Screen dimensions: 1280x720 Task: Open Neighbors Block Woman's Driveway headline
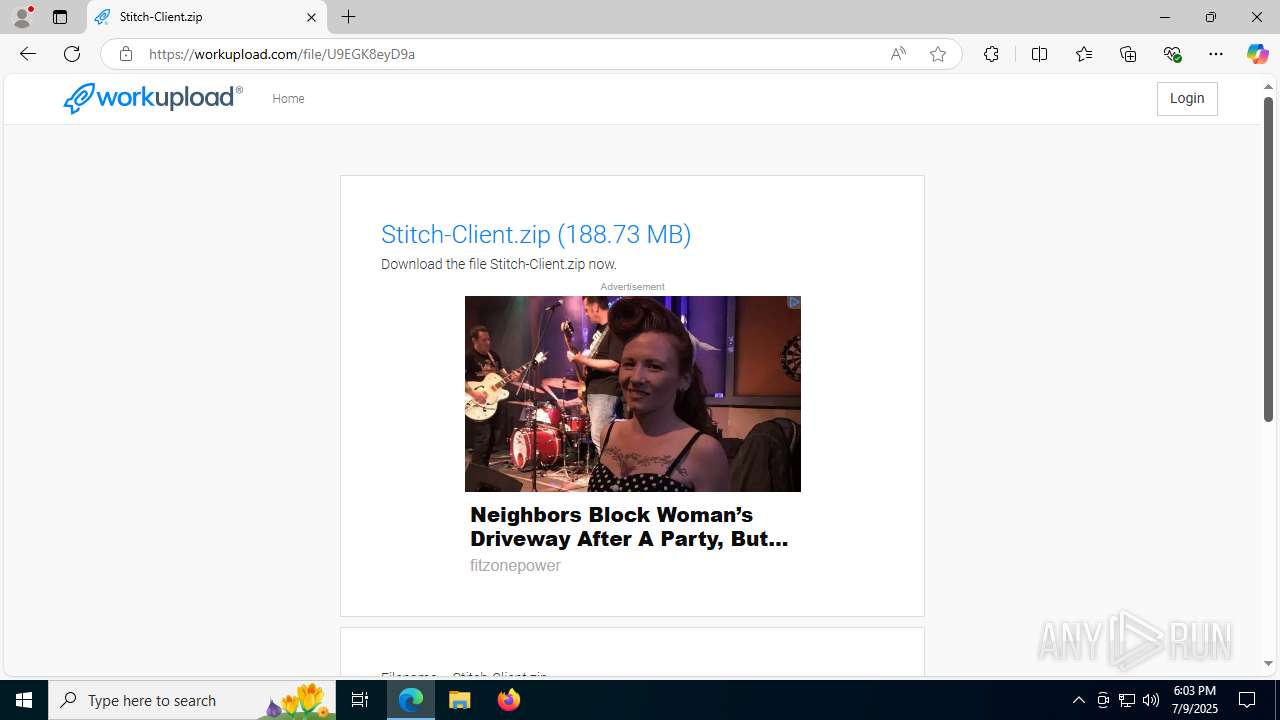pos(629,527)
